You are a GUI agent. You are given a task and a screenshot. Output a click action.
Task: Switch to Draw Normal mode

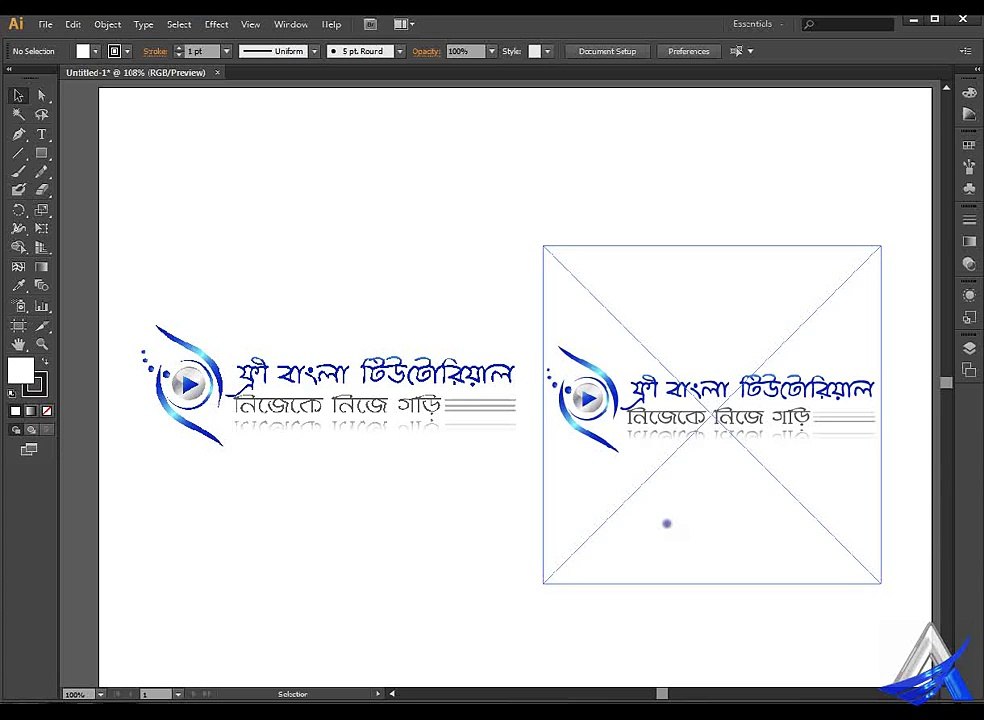[16, 430]
